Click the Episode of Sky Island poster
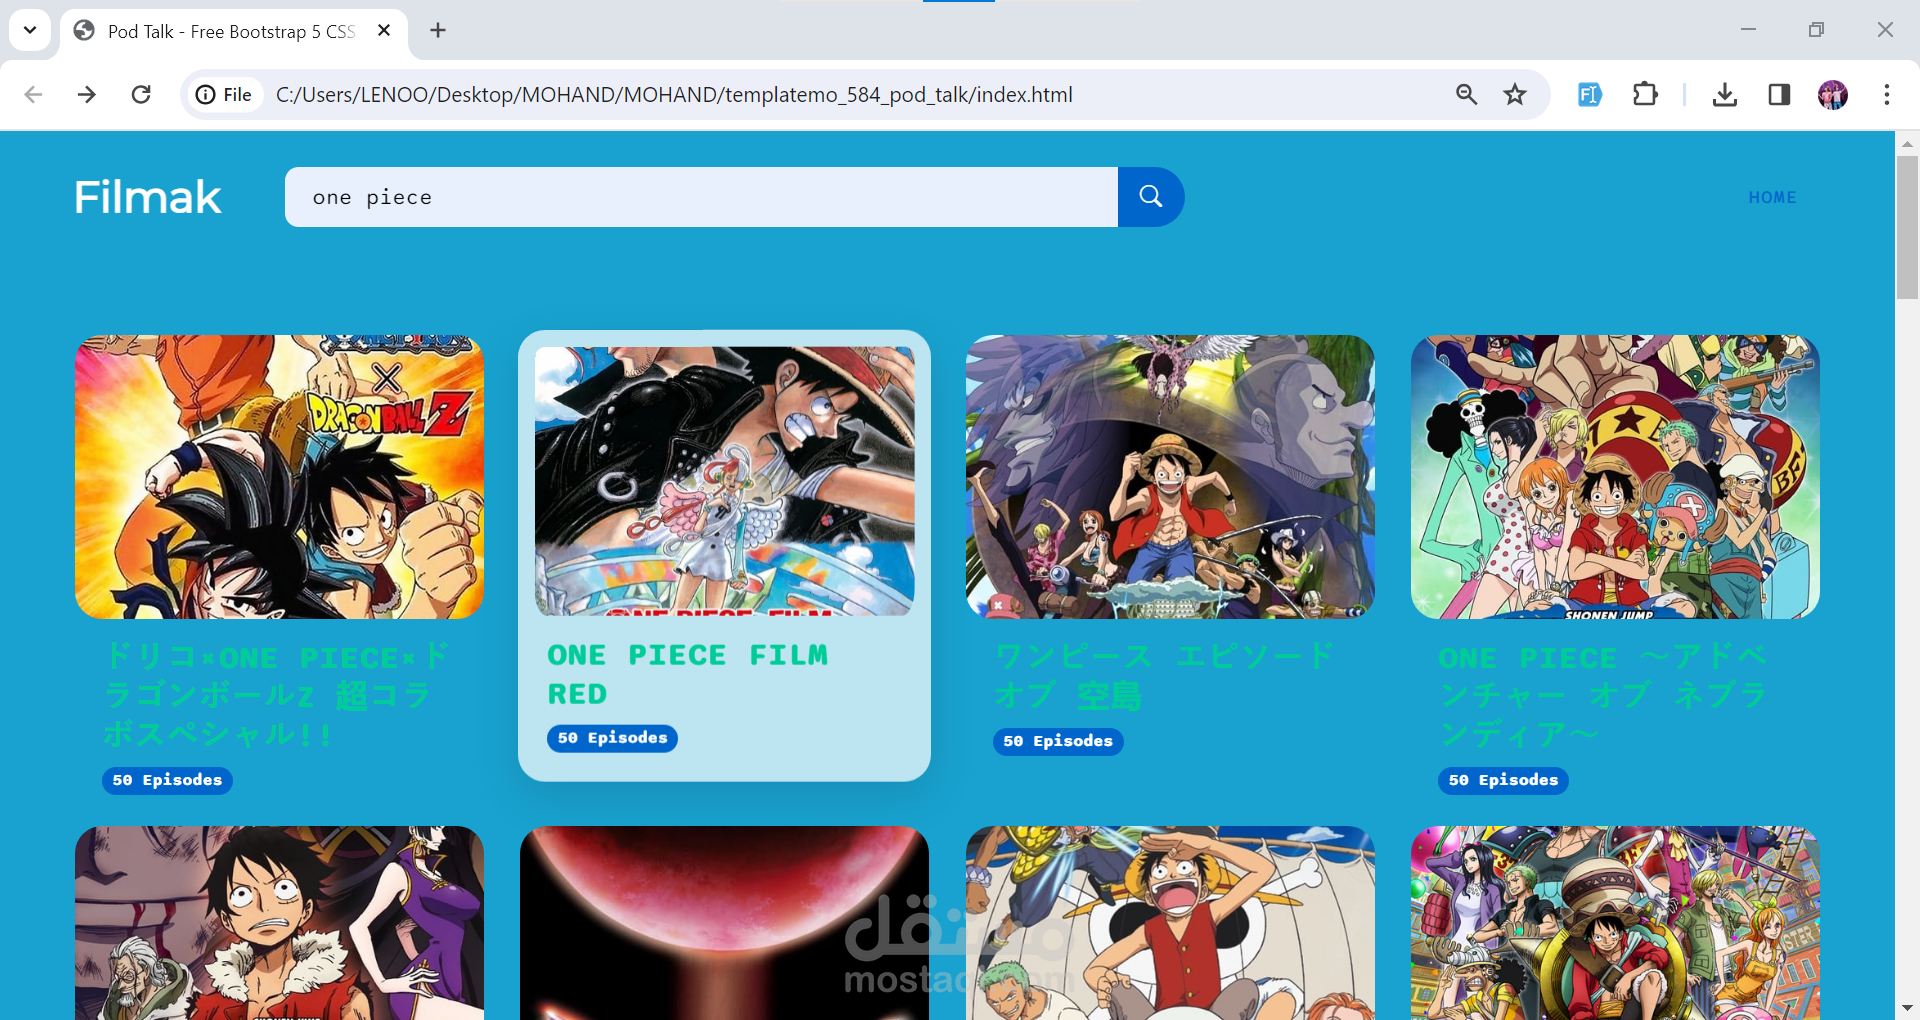The width and height of the screenshot is (1920, 1020). pos(1170,477)
